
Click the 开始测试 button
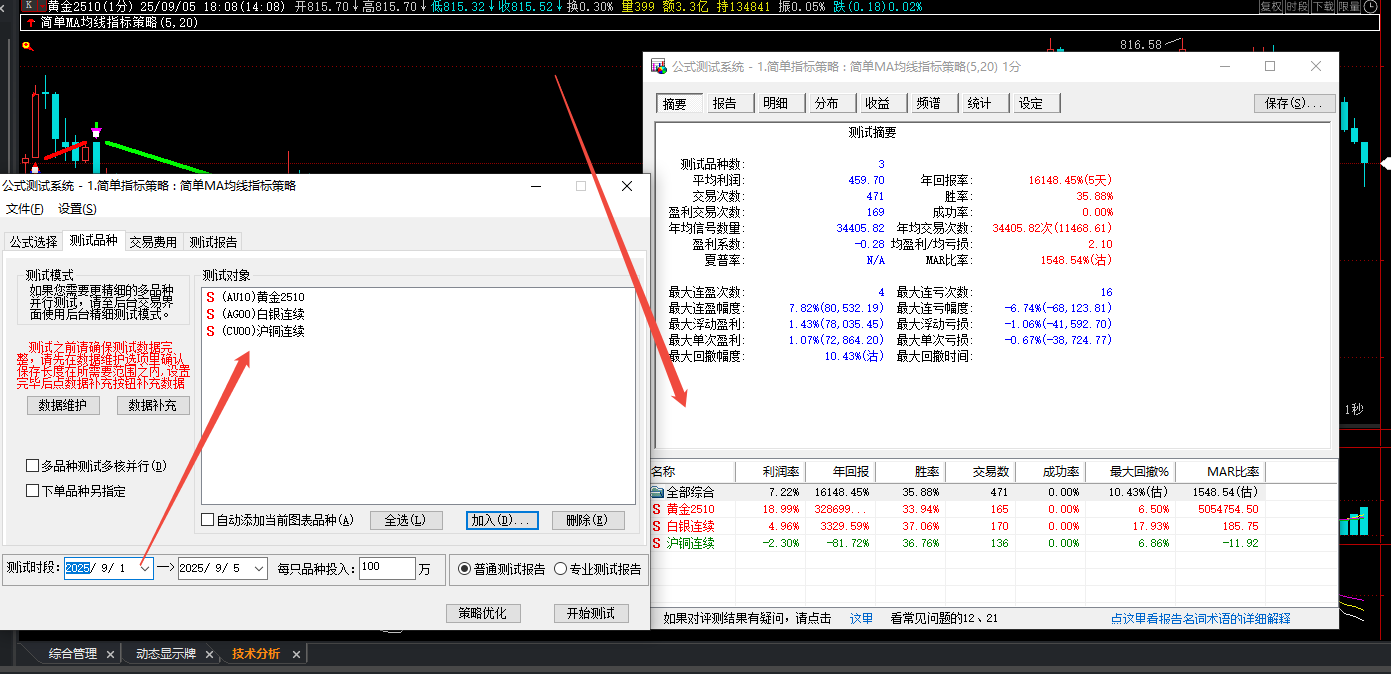[x=591, y=613]
